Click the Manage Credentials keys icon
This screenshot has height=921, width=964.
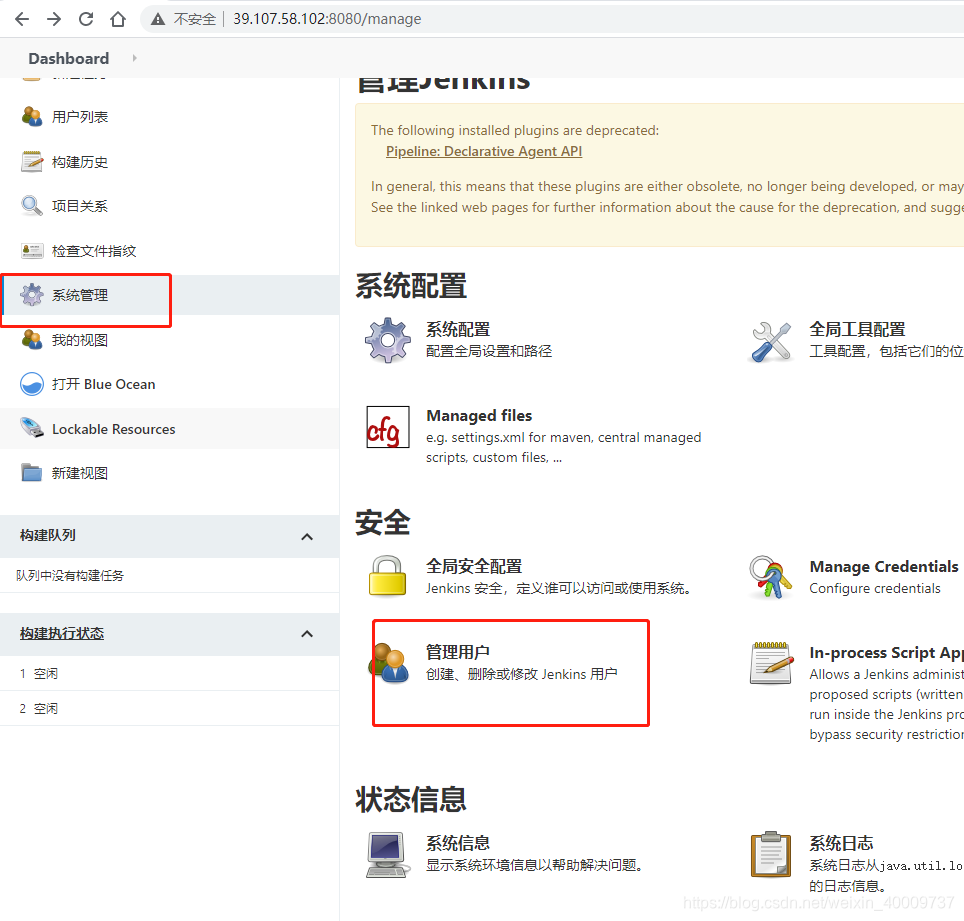click(x=770, y=577)
